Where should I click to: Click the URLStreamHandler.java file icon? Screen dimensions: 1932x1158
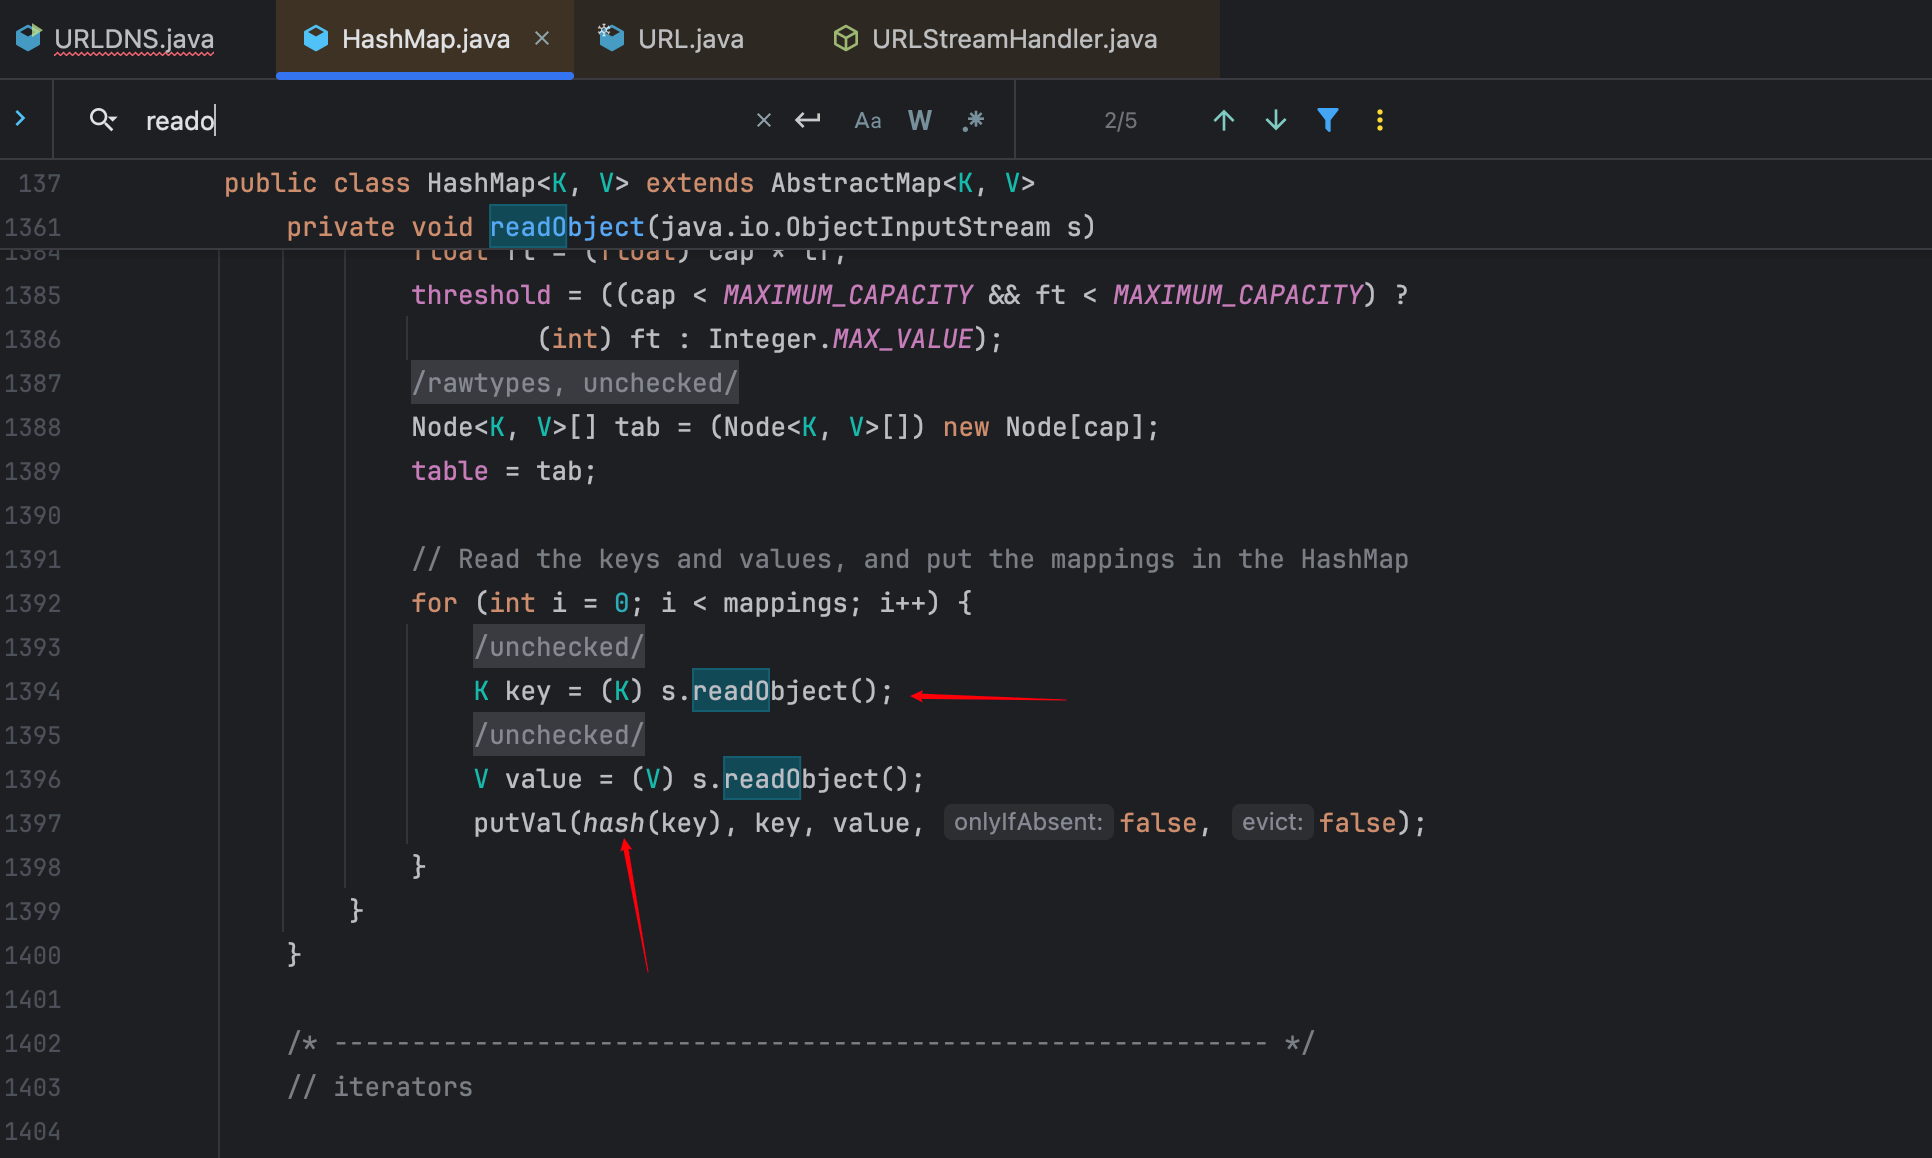(x=846, y=38)
